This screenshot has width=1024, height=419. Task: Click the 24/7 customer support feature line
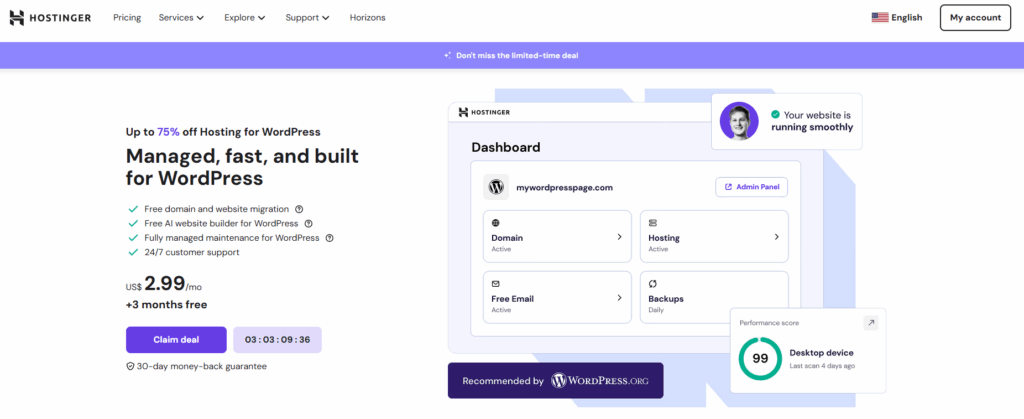click(192, 252)
